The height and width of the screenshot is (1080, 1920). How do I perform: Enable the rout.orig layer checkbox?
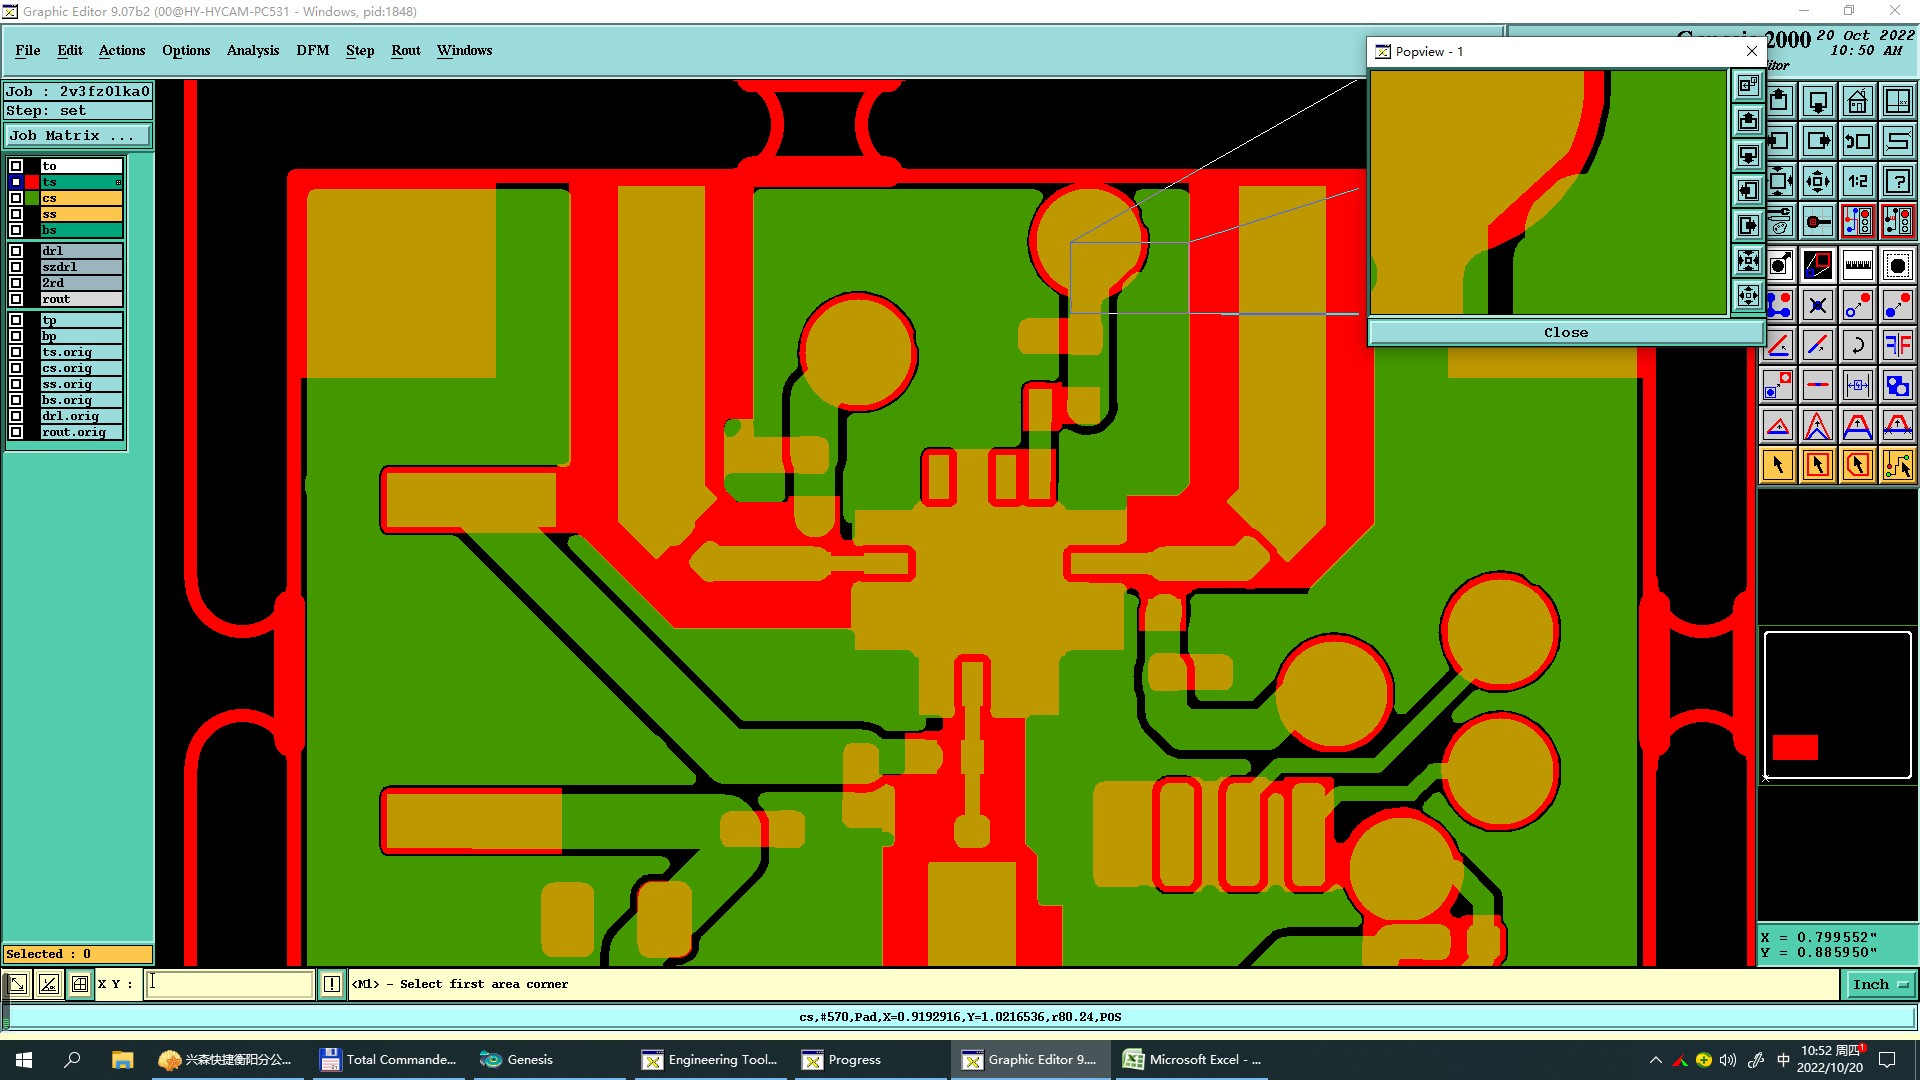pos(16,432)
